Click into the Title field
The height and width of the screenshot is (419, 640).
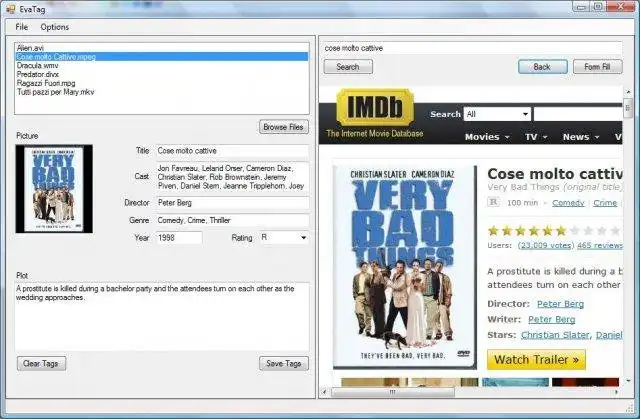(x=232, y=151)
